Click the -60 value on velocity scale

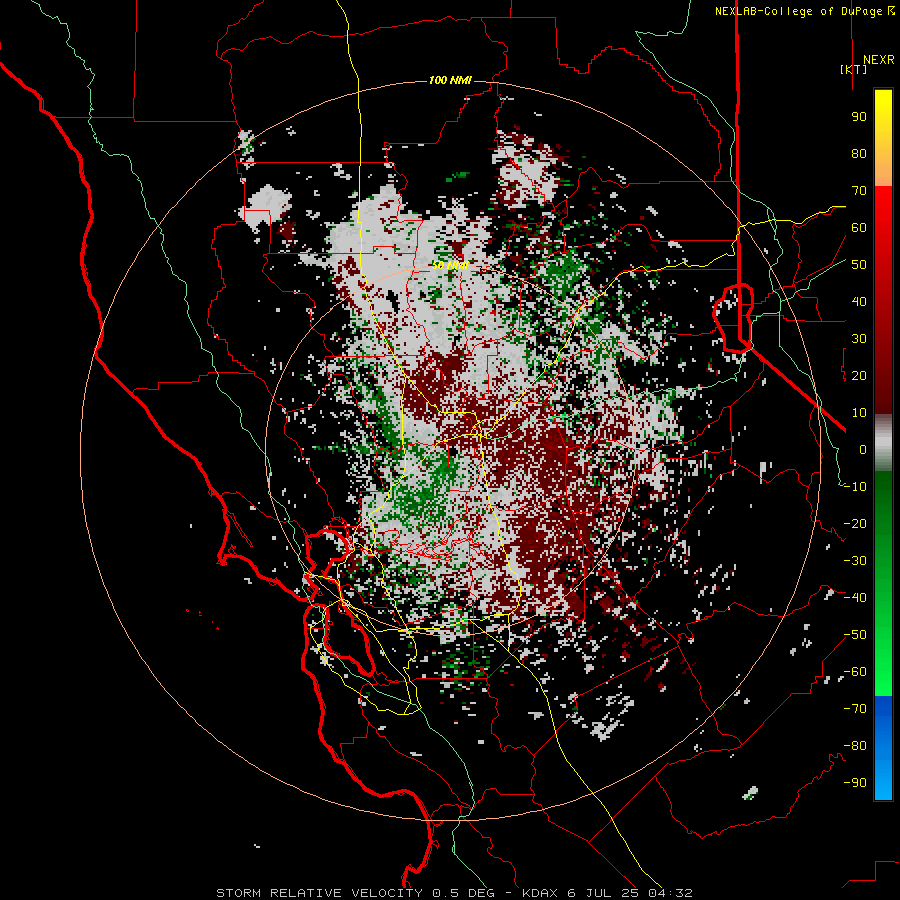tap(855, 672)
